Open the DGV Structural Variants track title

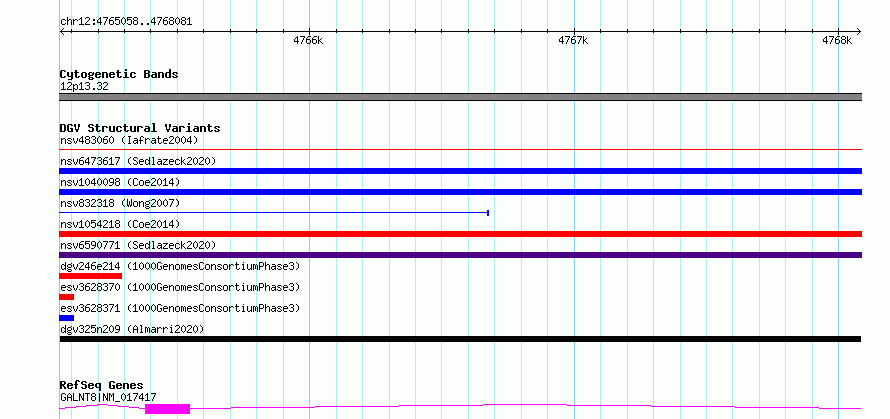[x=140, y=128]
